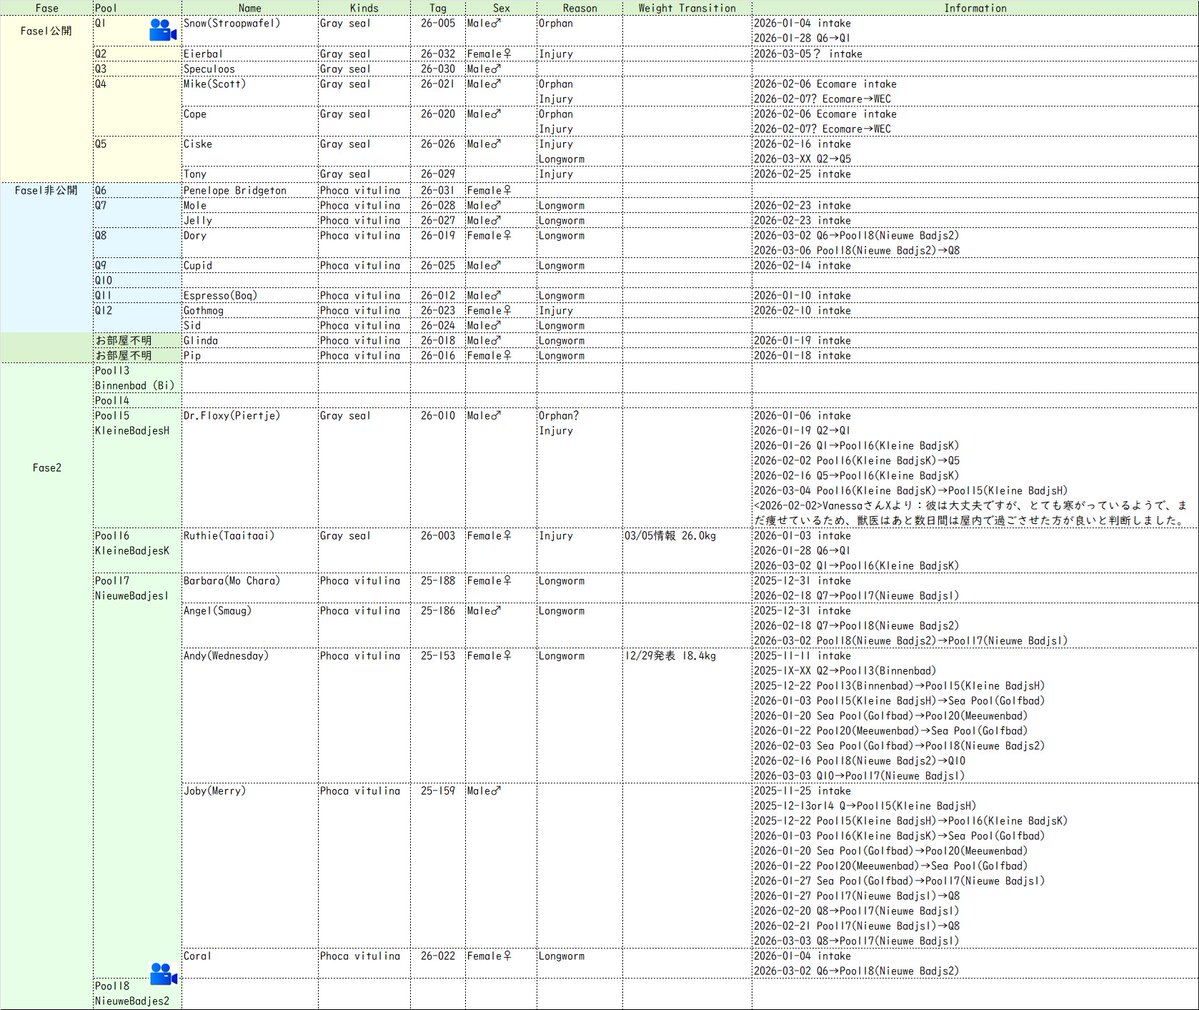Select name cell 'Mole'
Image resolution: width=1199 pixels, height=1010 pixels.
(250, 206)
